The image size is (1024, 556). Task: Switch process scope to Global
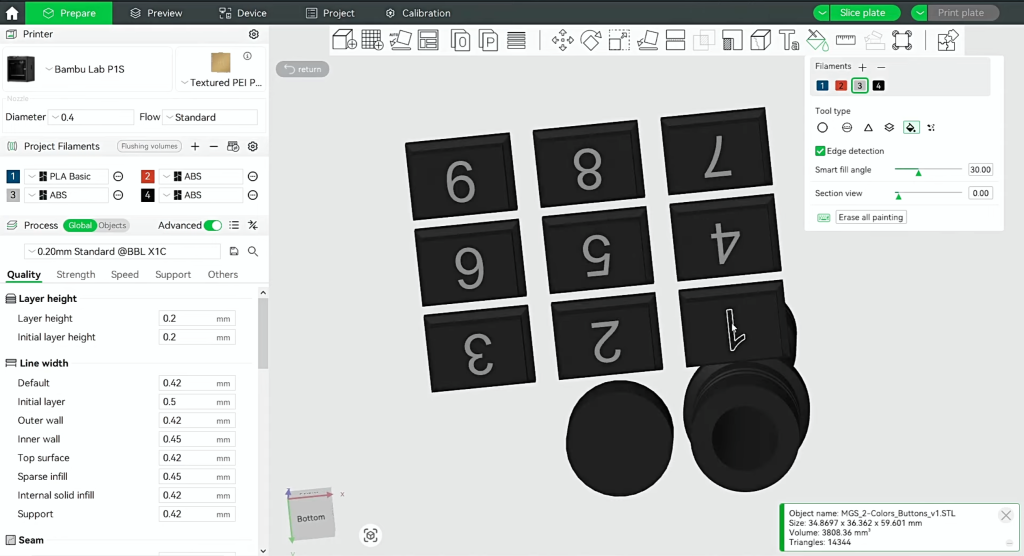80,225
